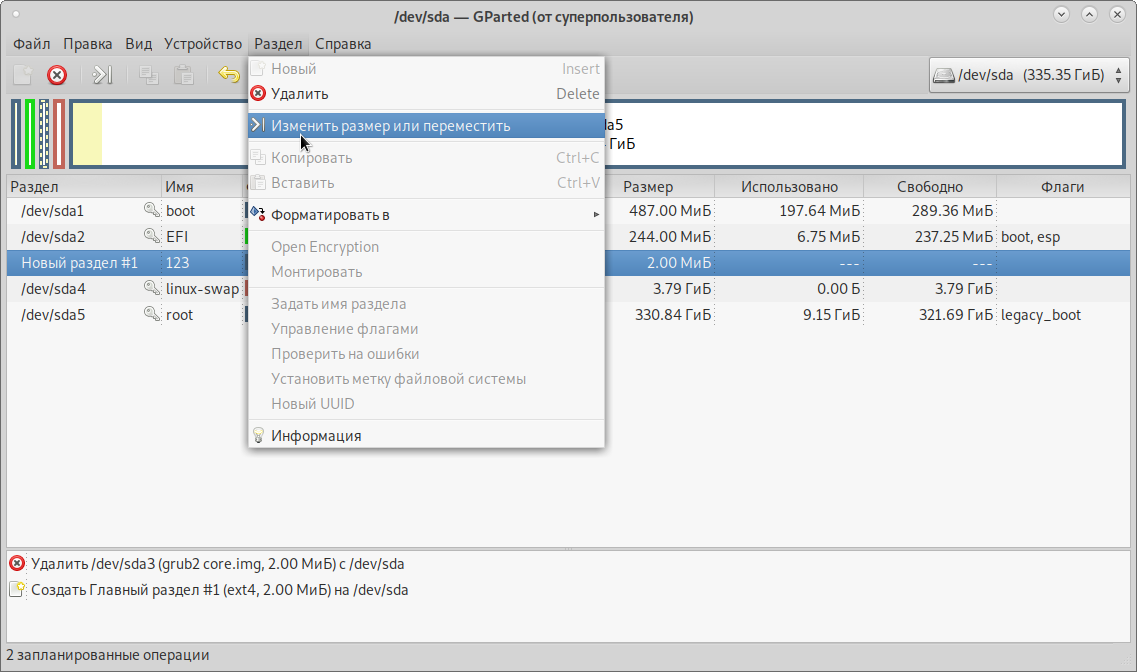This screenshot has width=1137, height=672.
Task: Choose Информация in the Раздел menu
Action: [426, 436]
